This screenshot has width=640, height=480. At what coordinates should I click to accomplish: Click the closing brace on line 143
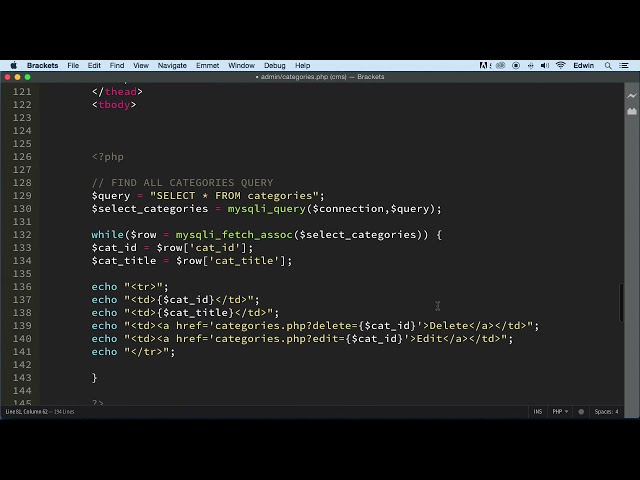point(94,378)
